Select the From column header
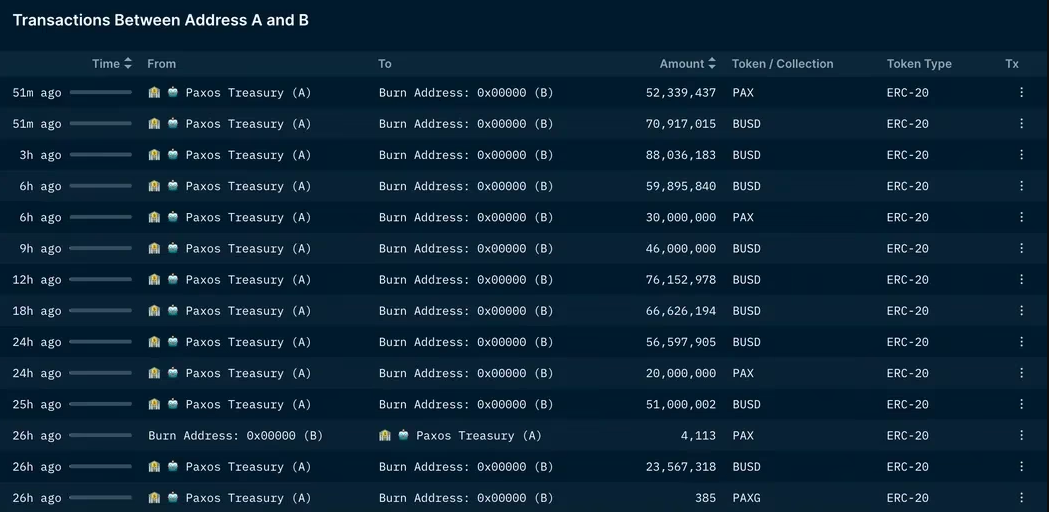 [x=161, y=64]
